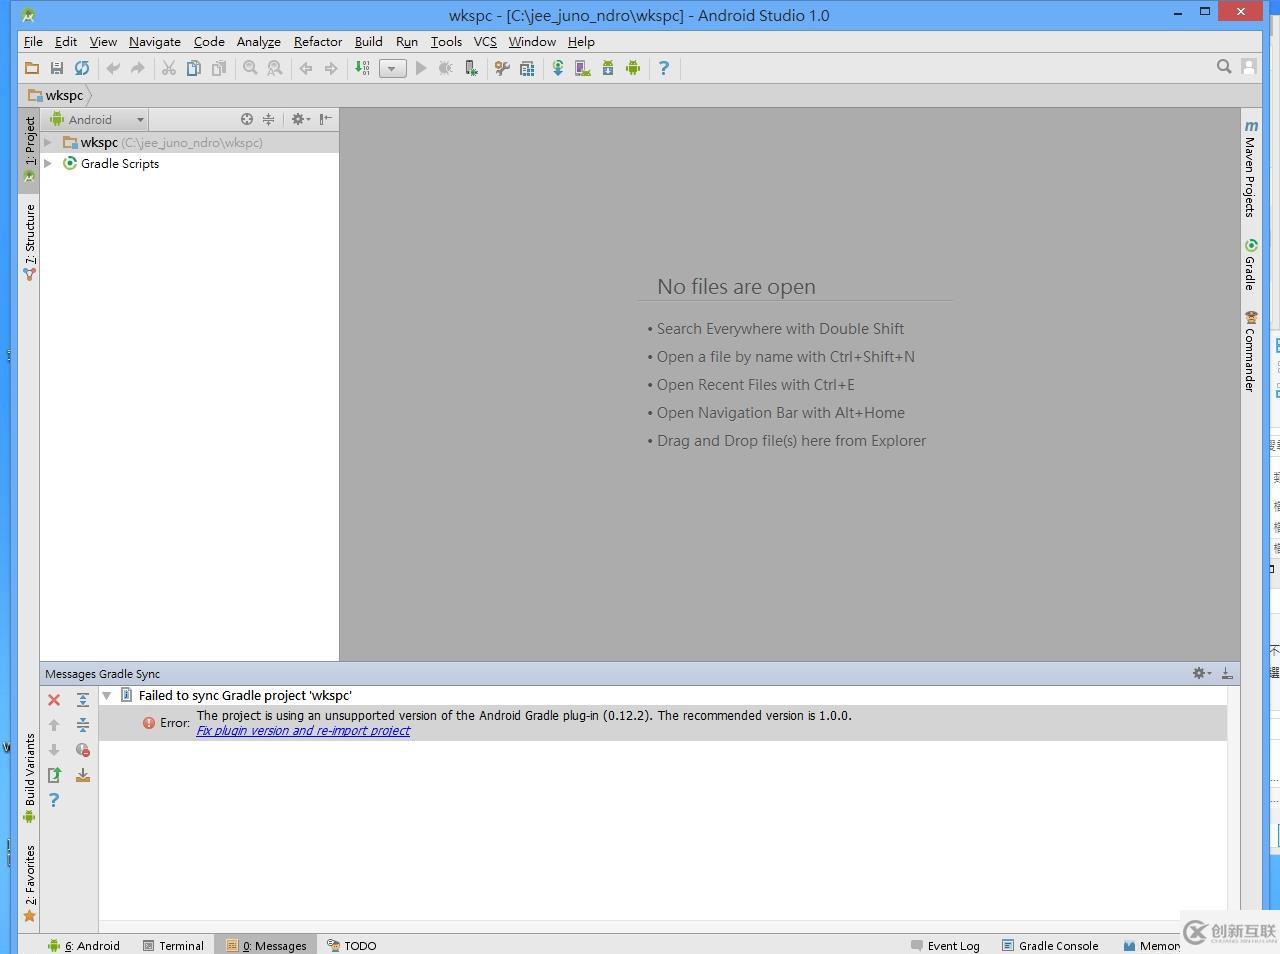Image resolution: width=1280 pixels, height=954 pixels.
Task: Toggle the Build Variants side tab
Action: (30, 777)
